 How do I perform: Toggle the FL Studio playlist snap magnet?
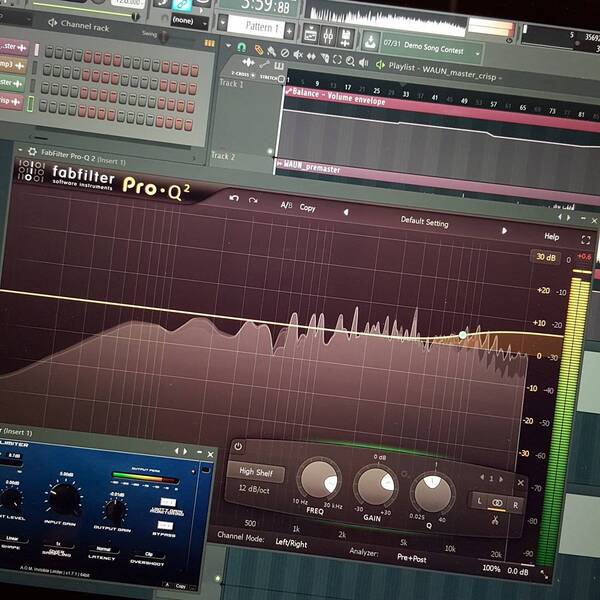pos(241,47)
